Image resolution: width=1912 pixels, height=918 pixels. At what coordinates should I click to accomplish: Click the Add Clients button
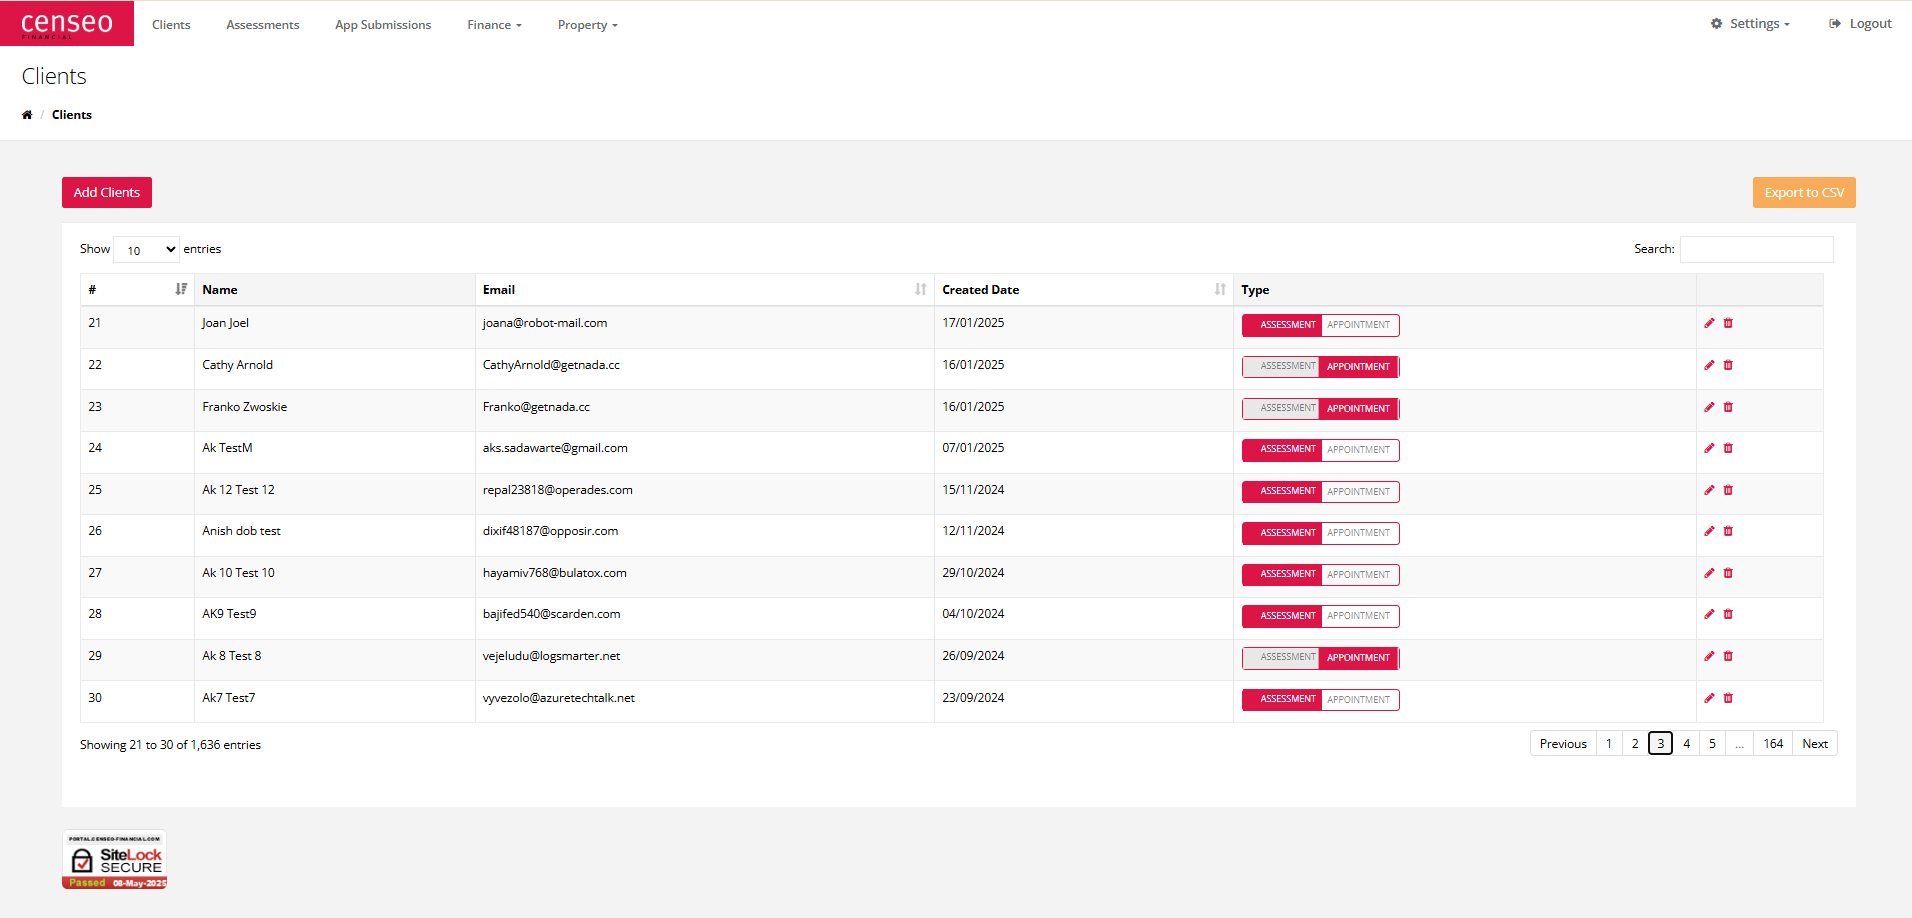click(107, 193)
